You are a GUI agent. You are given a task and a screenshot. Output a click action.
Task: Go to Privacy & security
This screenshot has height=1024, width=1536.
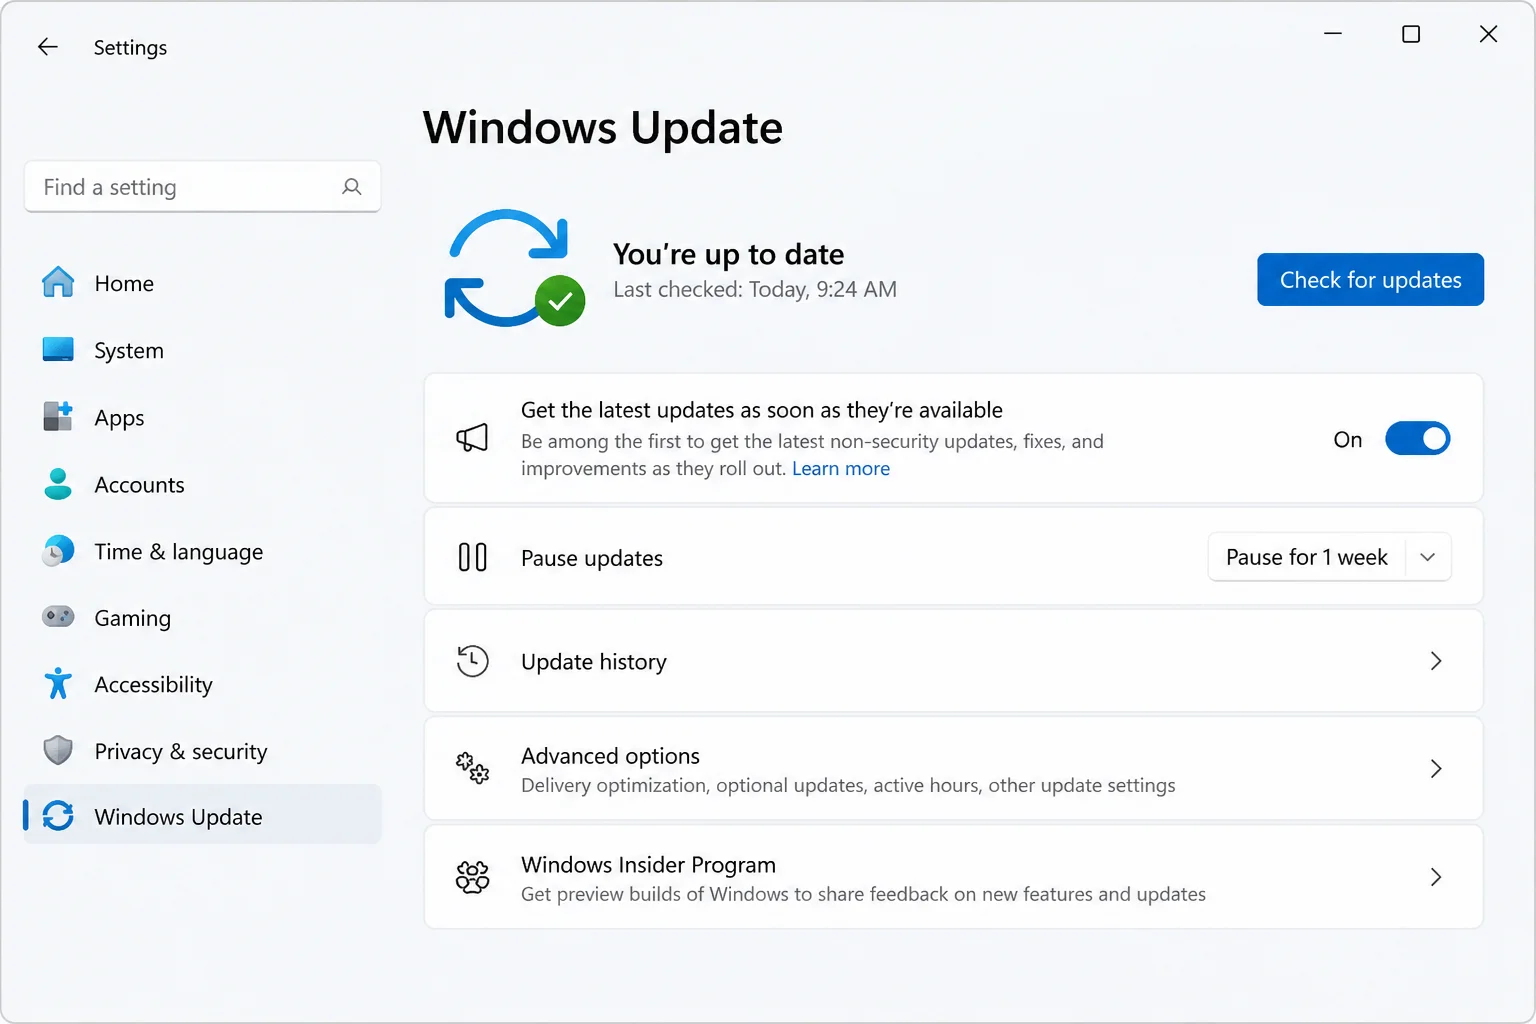pyautogui.click(x=203, y=751)
